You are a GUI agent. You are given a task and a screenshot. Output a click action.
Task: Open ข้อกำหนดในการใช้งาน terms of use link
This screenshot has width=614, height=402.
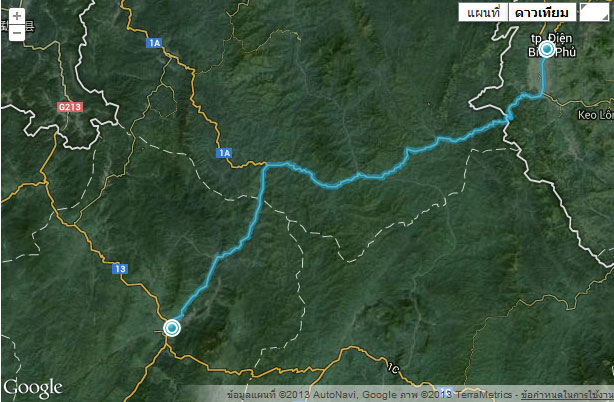pos(567,395)
